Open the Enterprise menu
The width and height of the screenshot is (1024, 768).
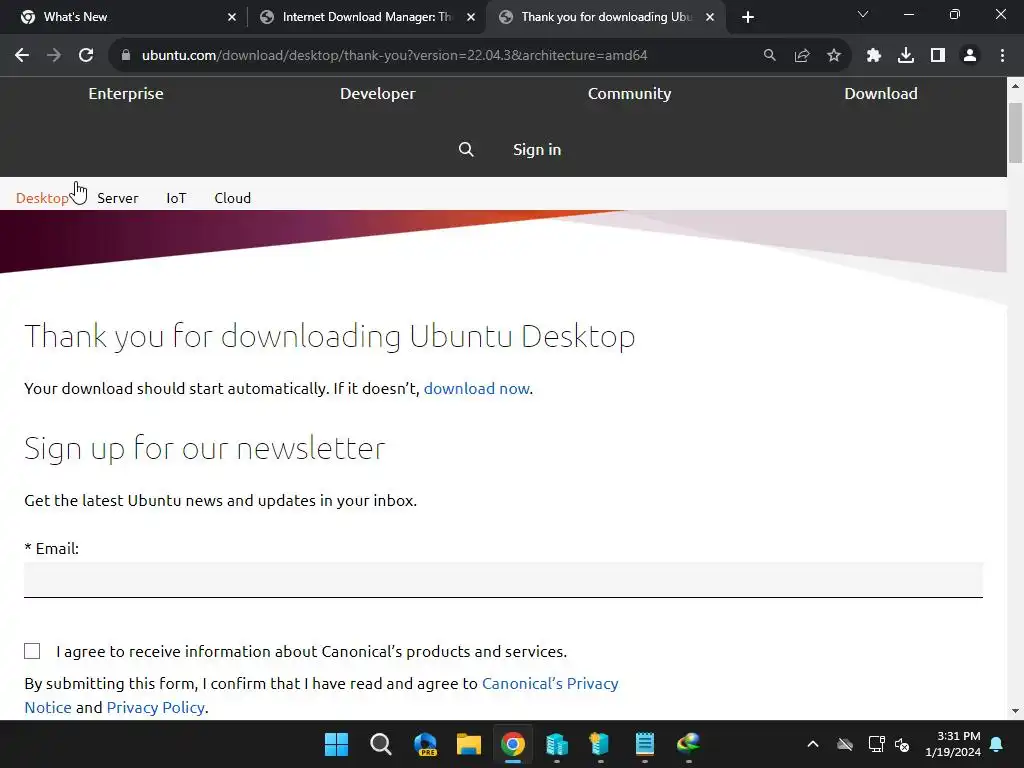126,93
